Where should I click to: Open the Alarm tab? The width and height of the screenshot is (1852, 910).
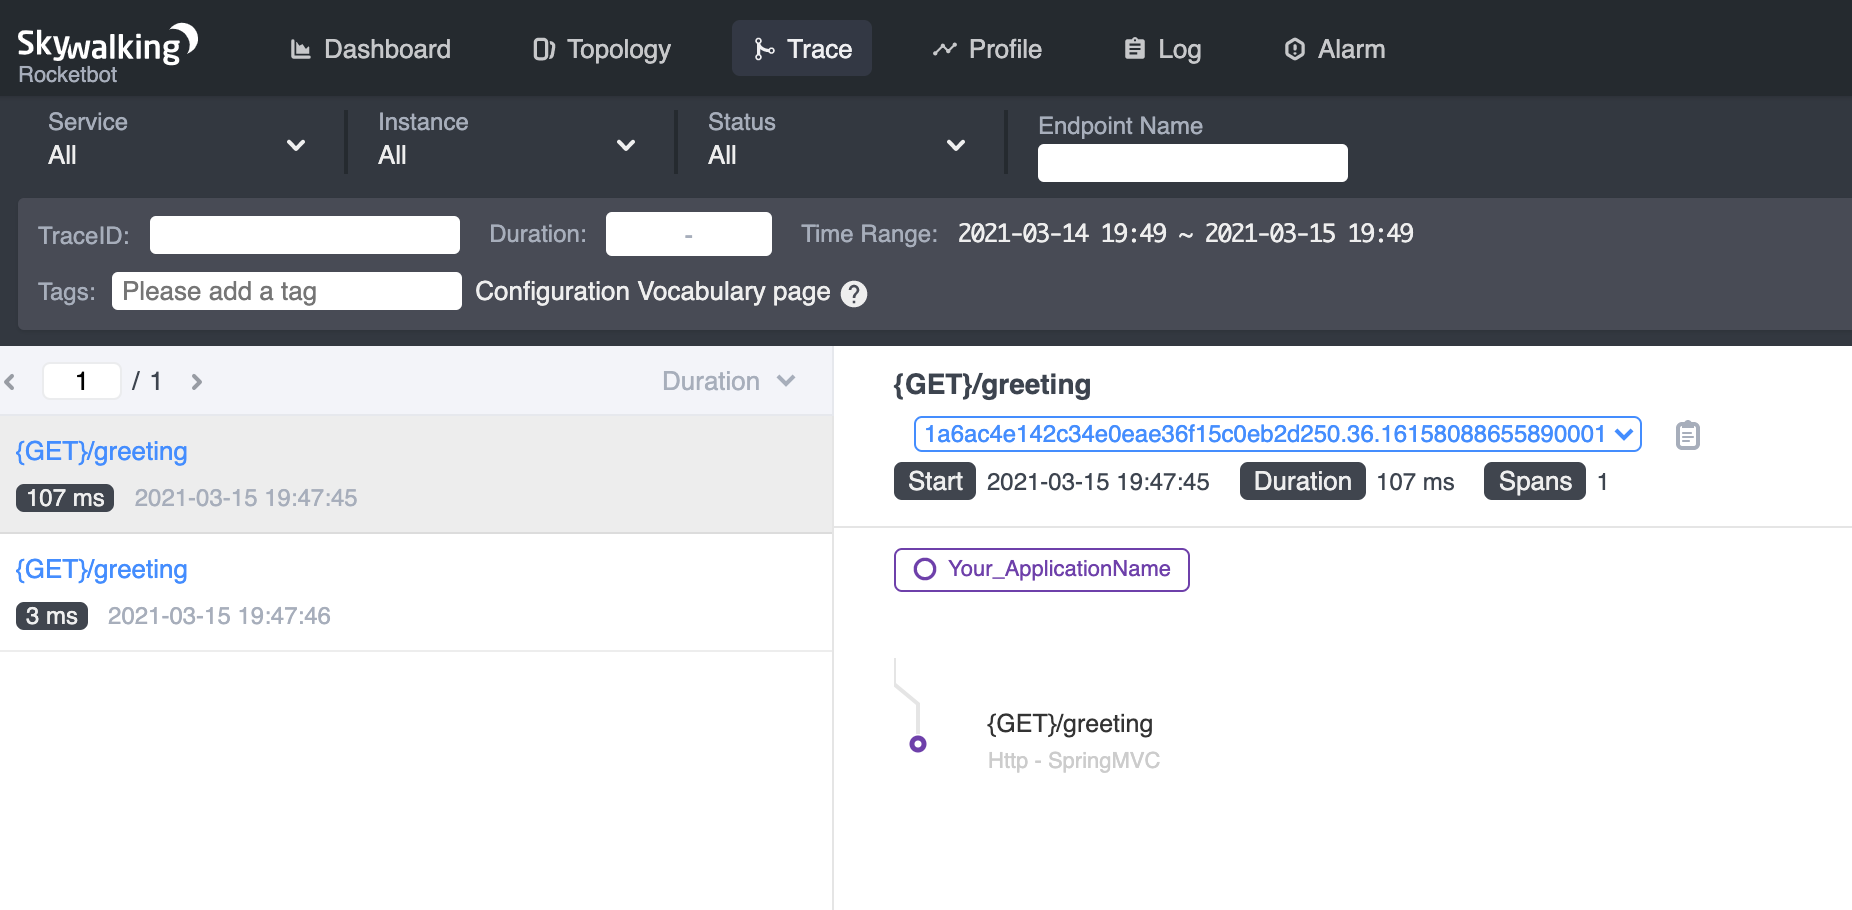pyautogui.click(x=1334, y=49)
